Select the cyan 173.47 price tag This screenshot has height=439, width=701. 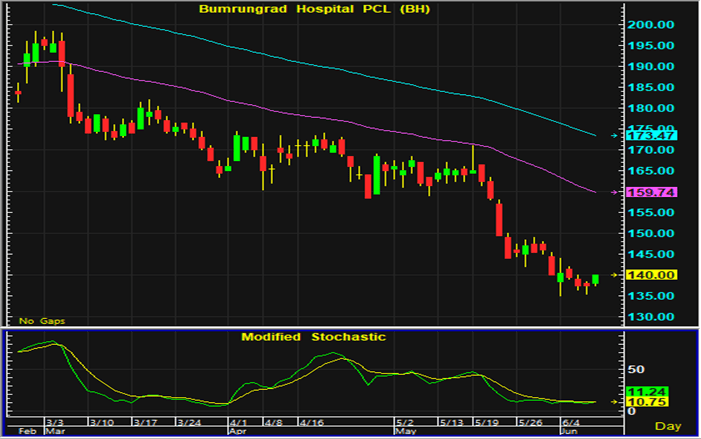[x=650, y=134]
